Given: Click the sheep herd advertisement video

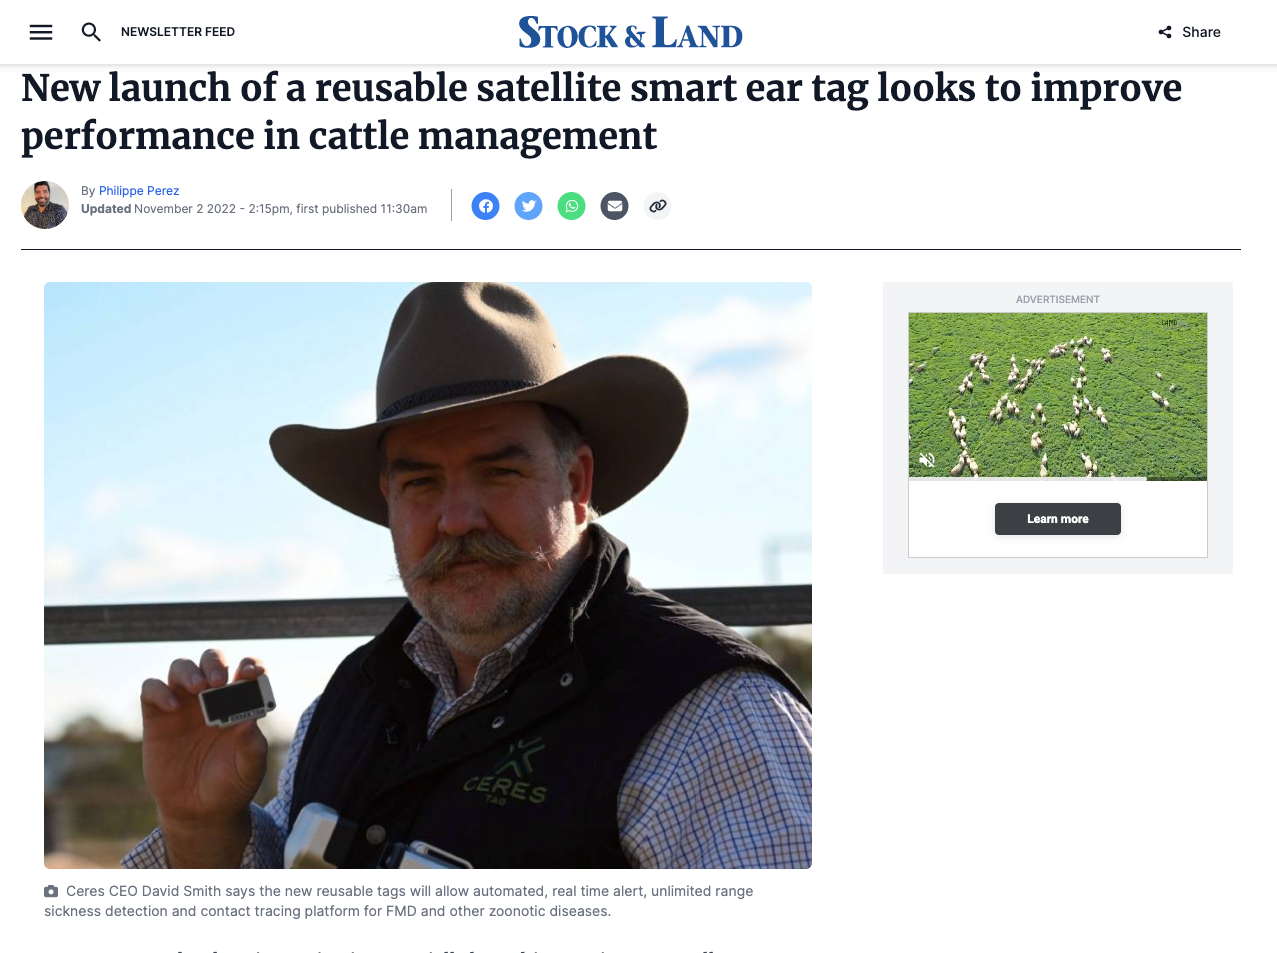Looking at the screenshot, I should (x=1057, y=396).
